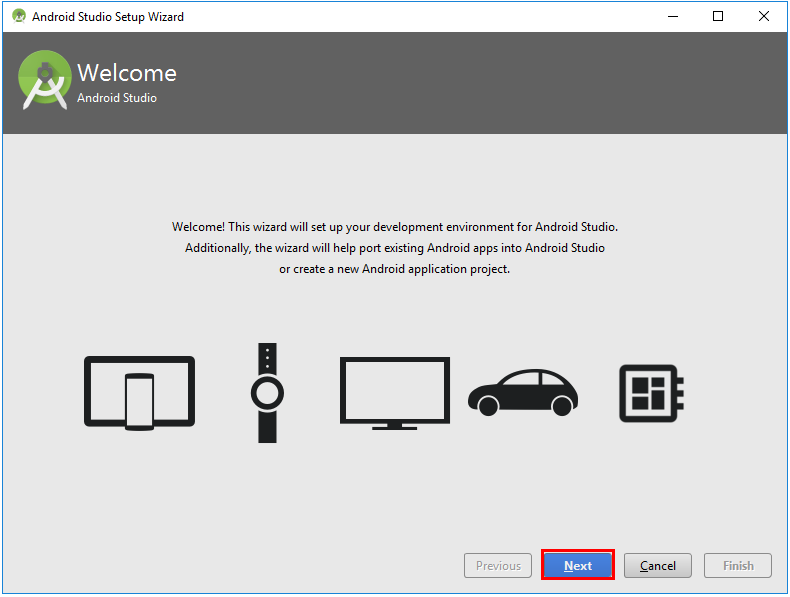Click the 'Additionally, the wizard will help' line
This screenshot has height=597, width=790.
(x=395, y=248)
